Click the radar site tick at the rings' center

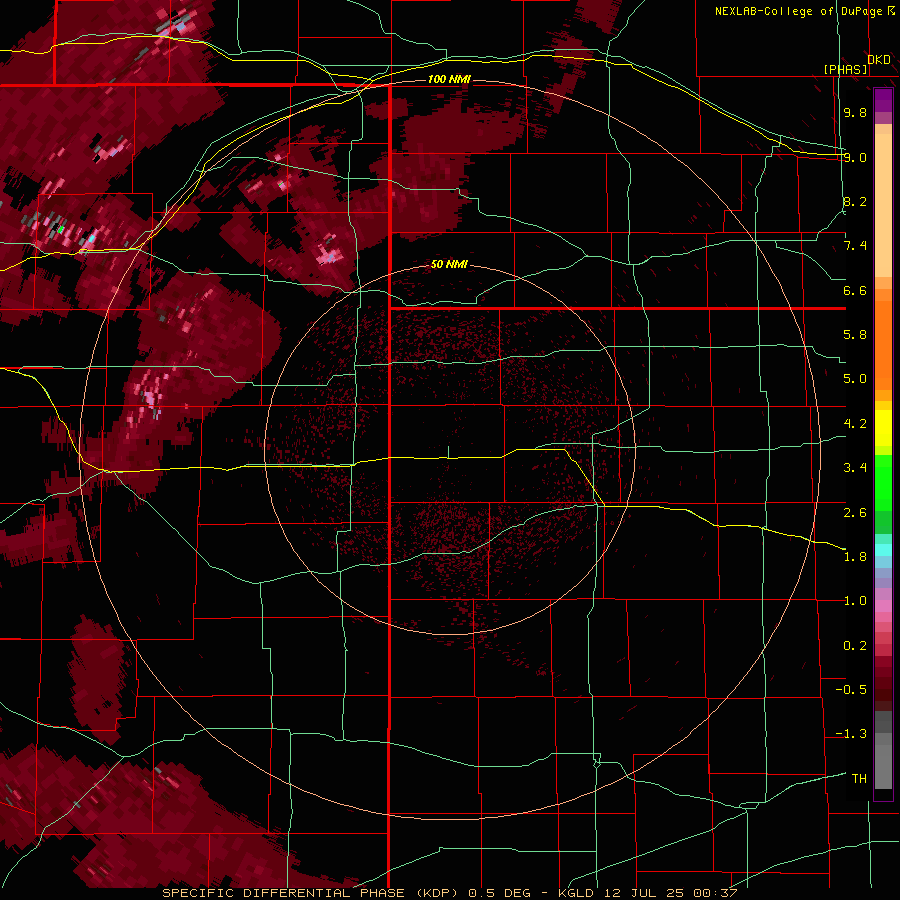coord(449,452)
